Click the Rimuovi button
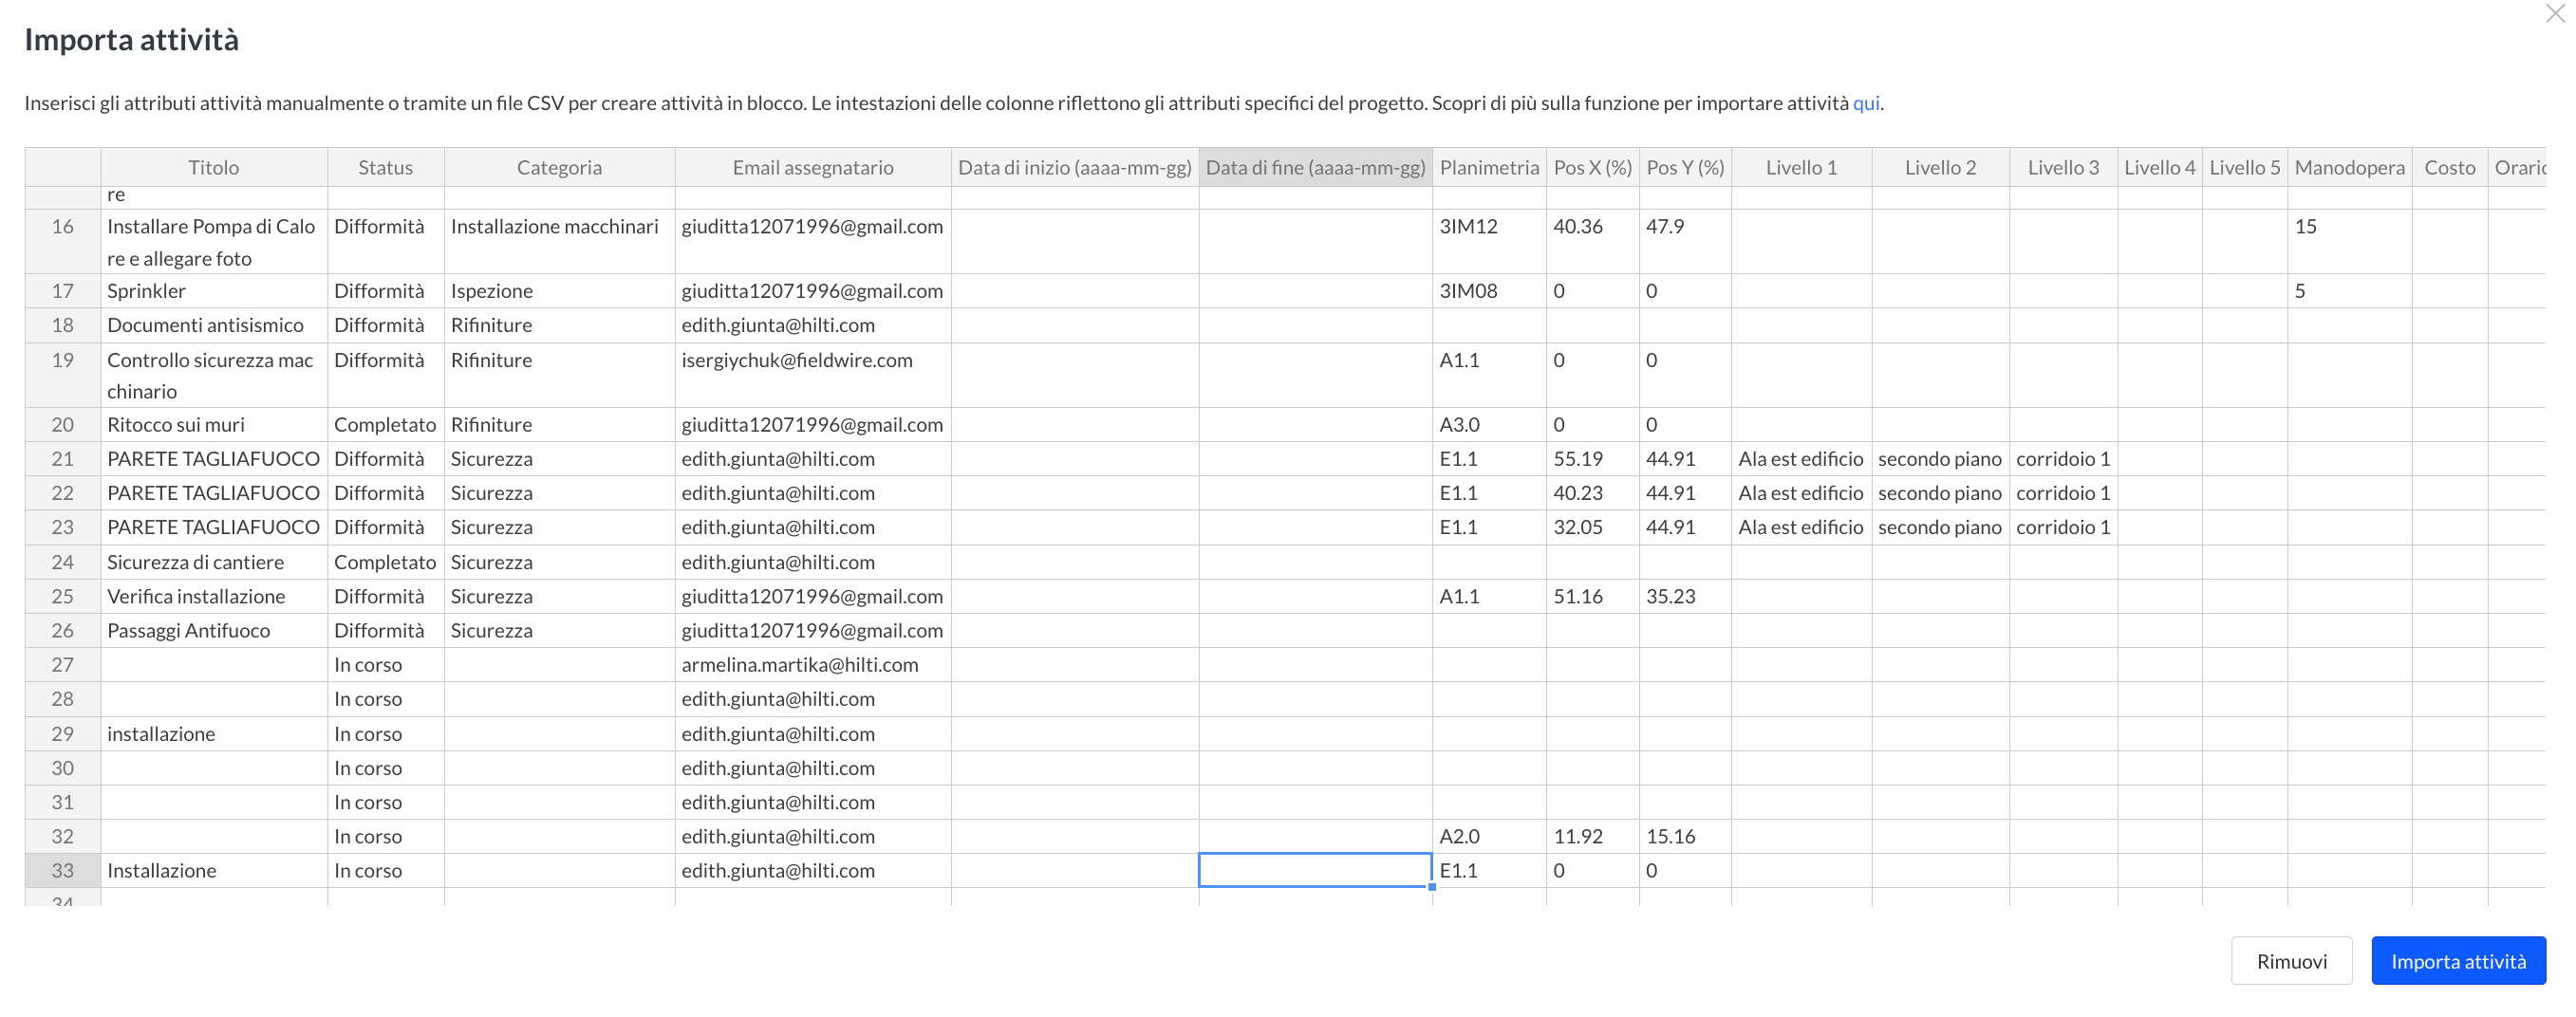The image size is (2576, 1017). tap(2291, 961)
